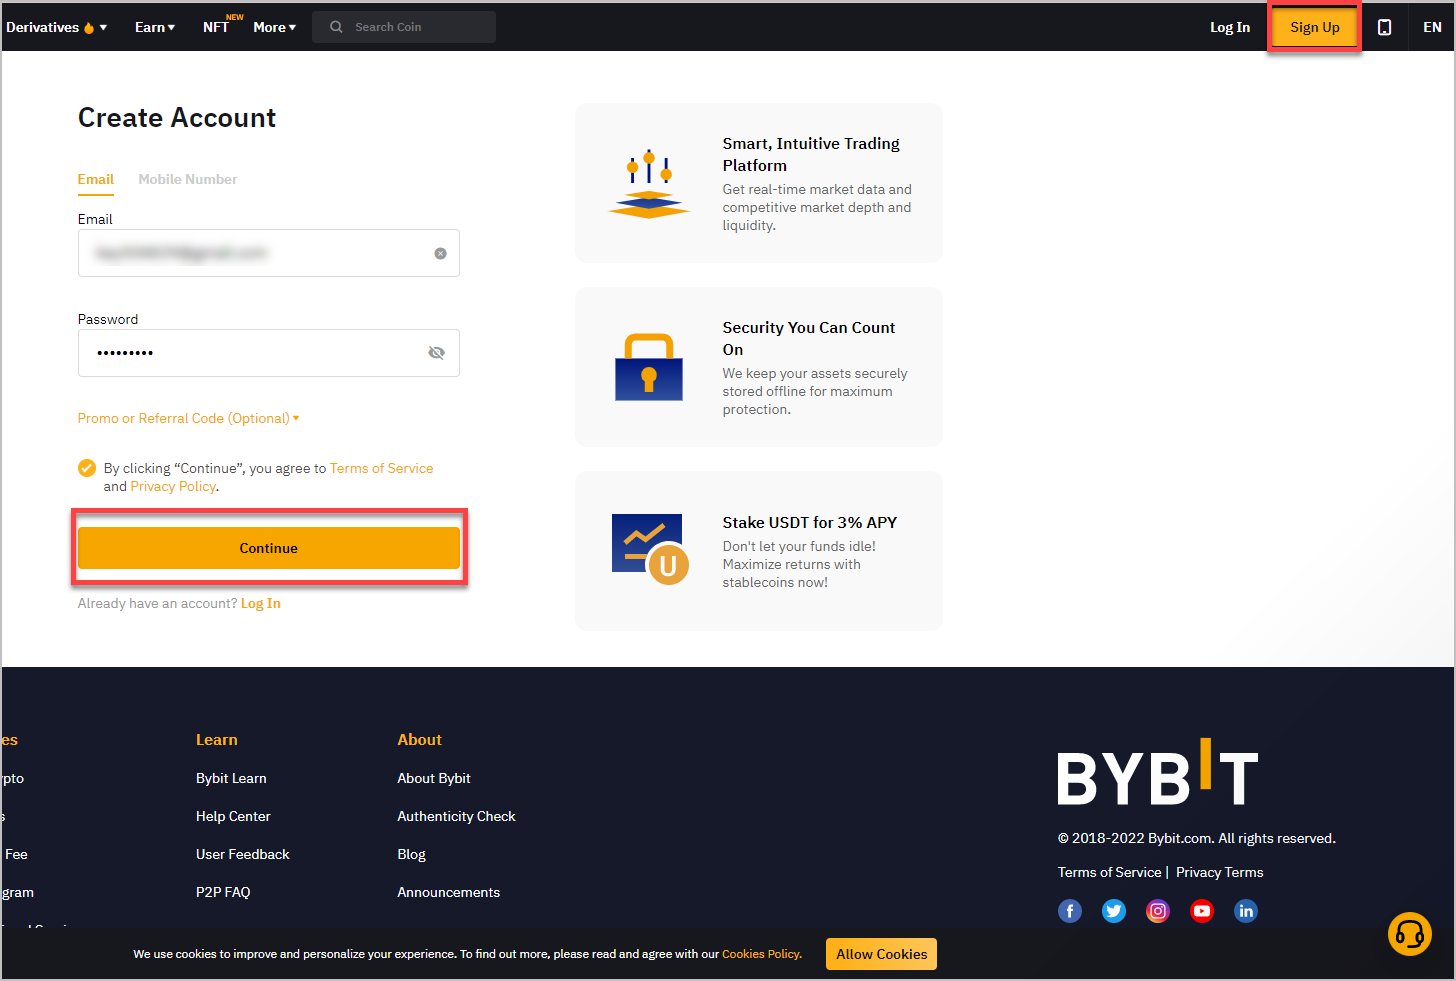1456x981 pixels.
Task: Open User Feedback footer link
Action: tap(243, 854)
